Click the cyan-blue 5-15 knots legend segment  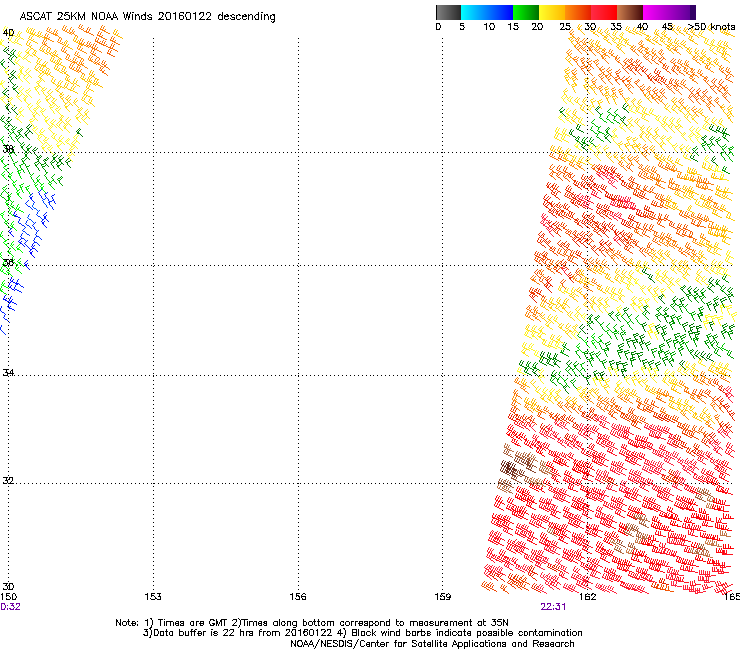click(487, 12)
